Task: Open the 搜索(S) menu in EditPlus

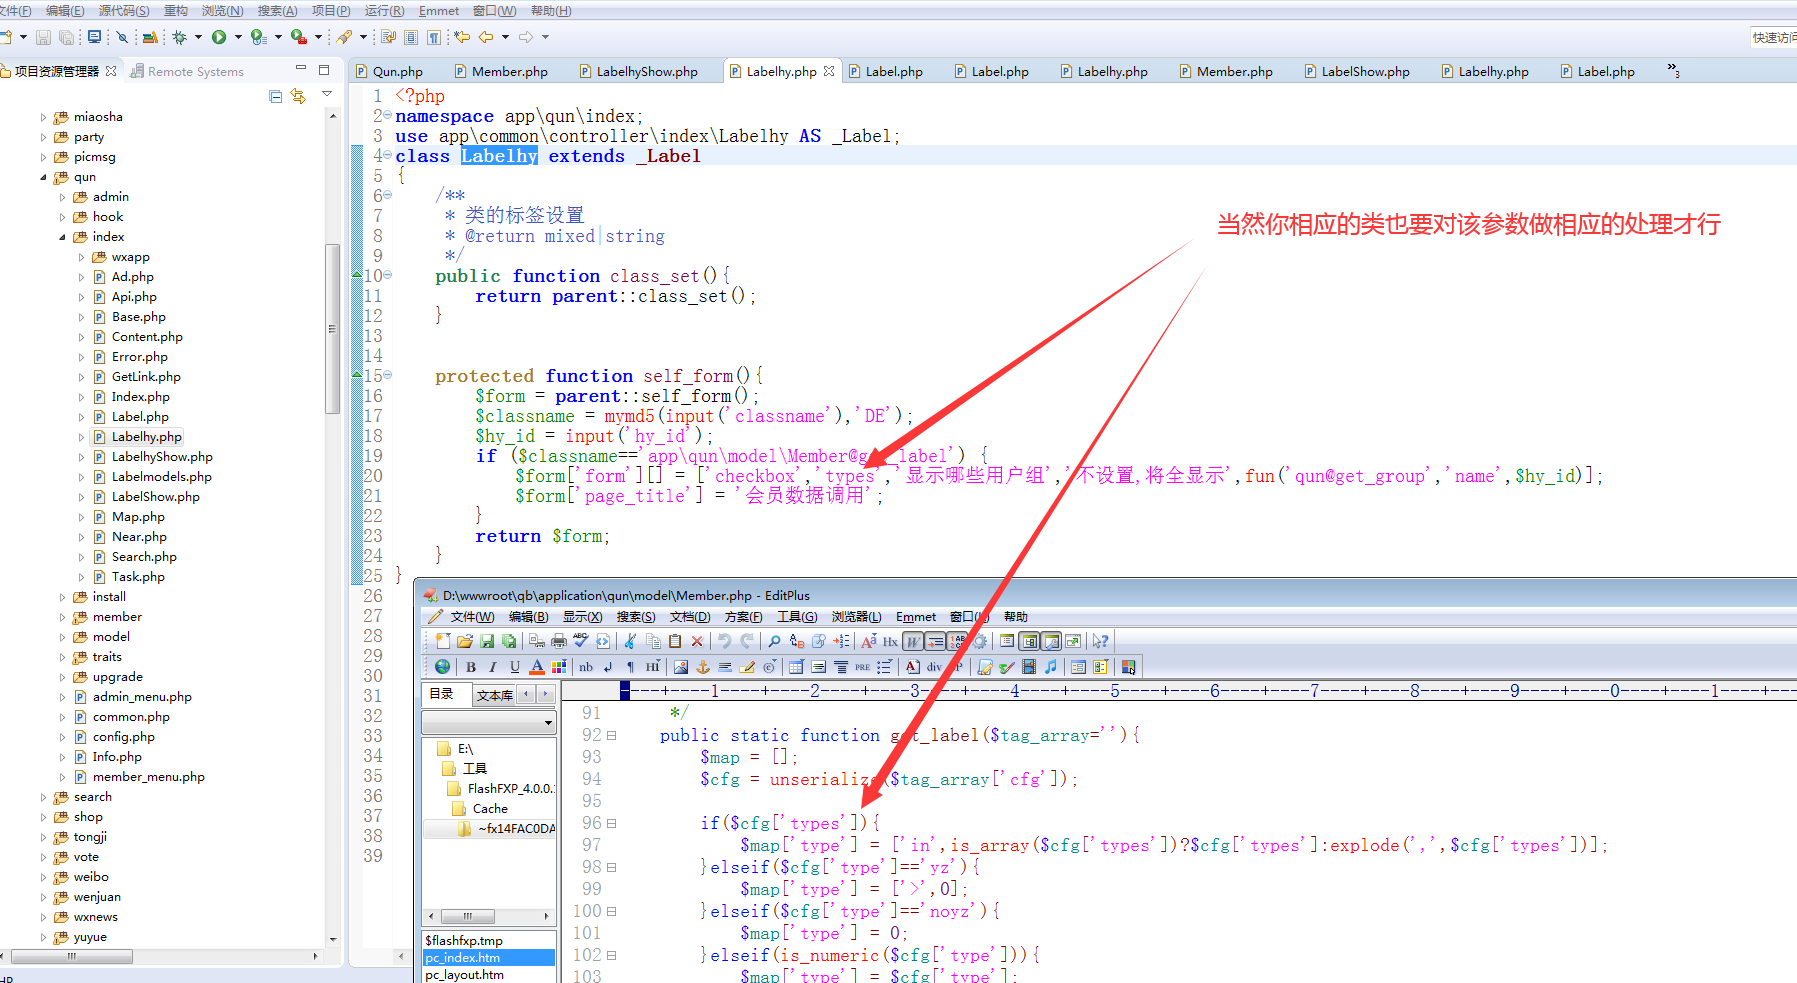Action: pyautogui.click(x=635, y=617)
